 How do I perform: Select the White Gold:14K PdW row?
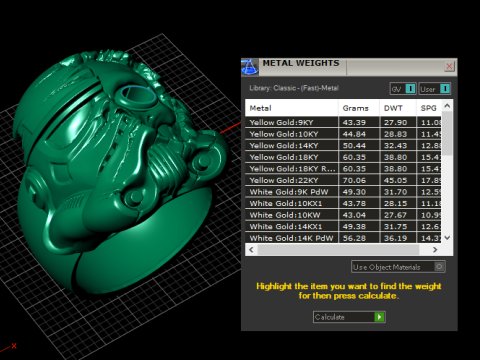(343, 238)
